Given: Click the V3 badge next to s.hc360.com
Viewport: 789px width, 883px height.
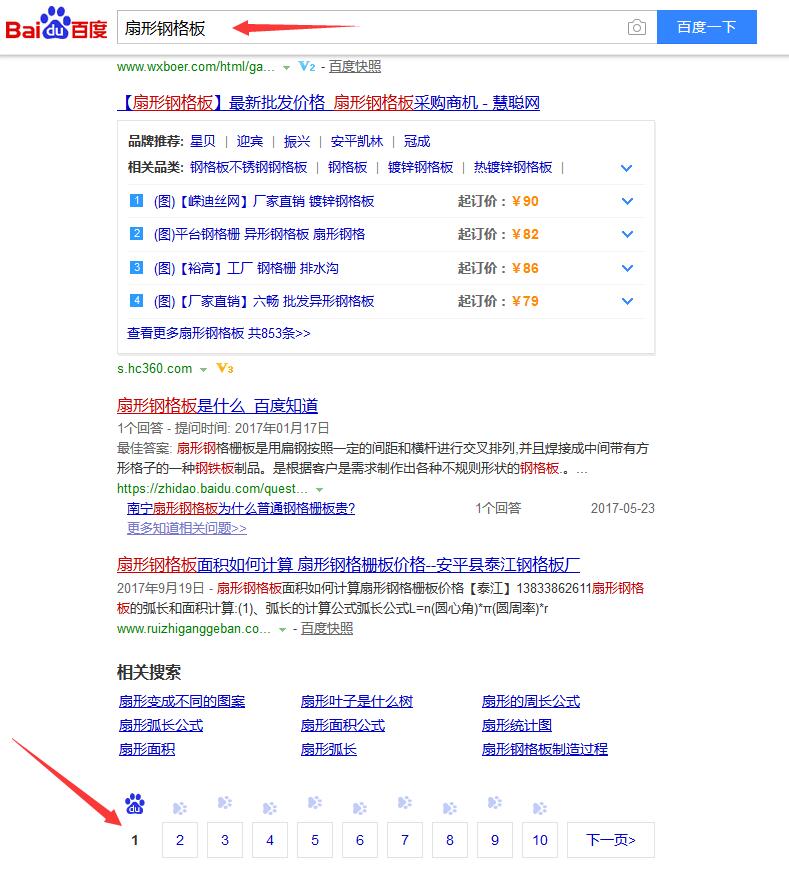Looking at the screenshot, I should [x=225, y=369].
